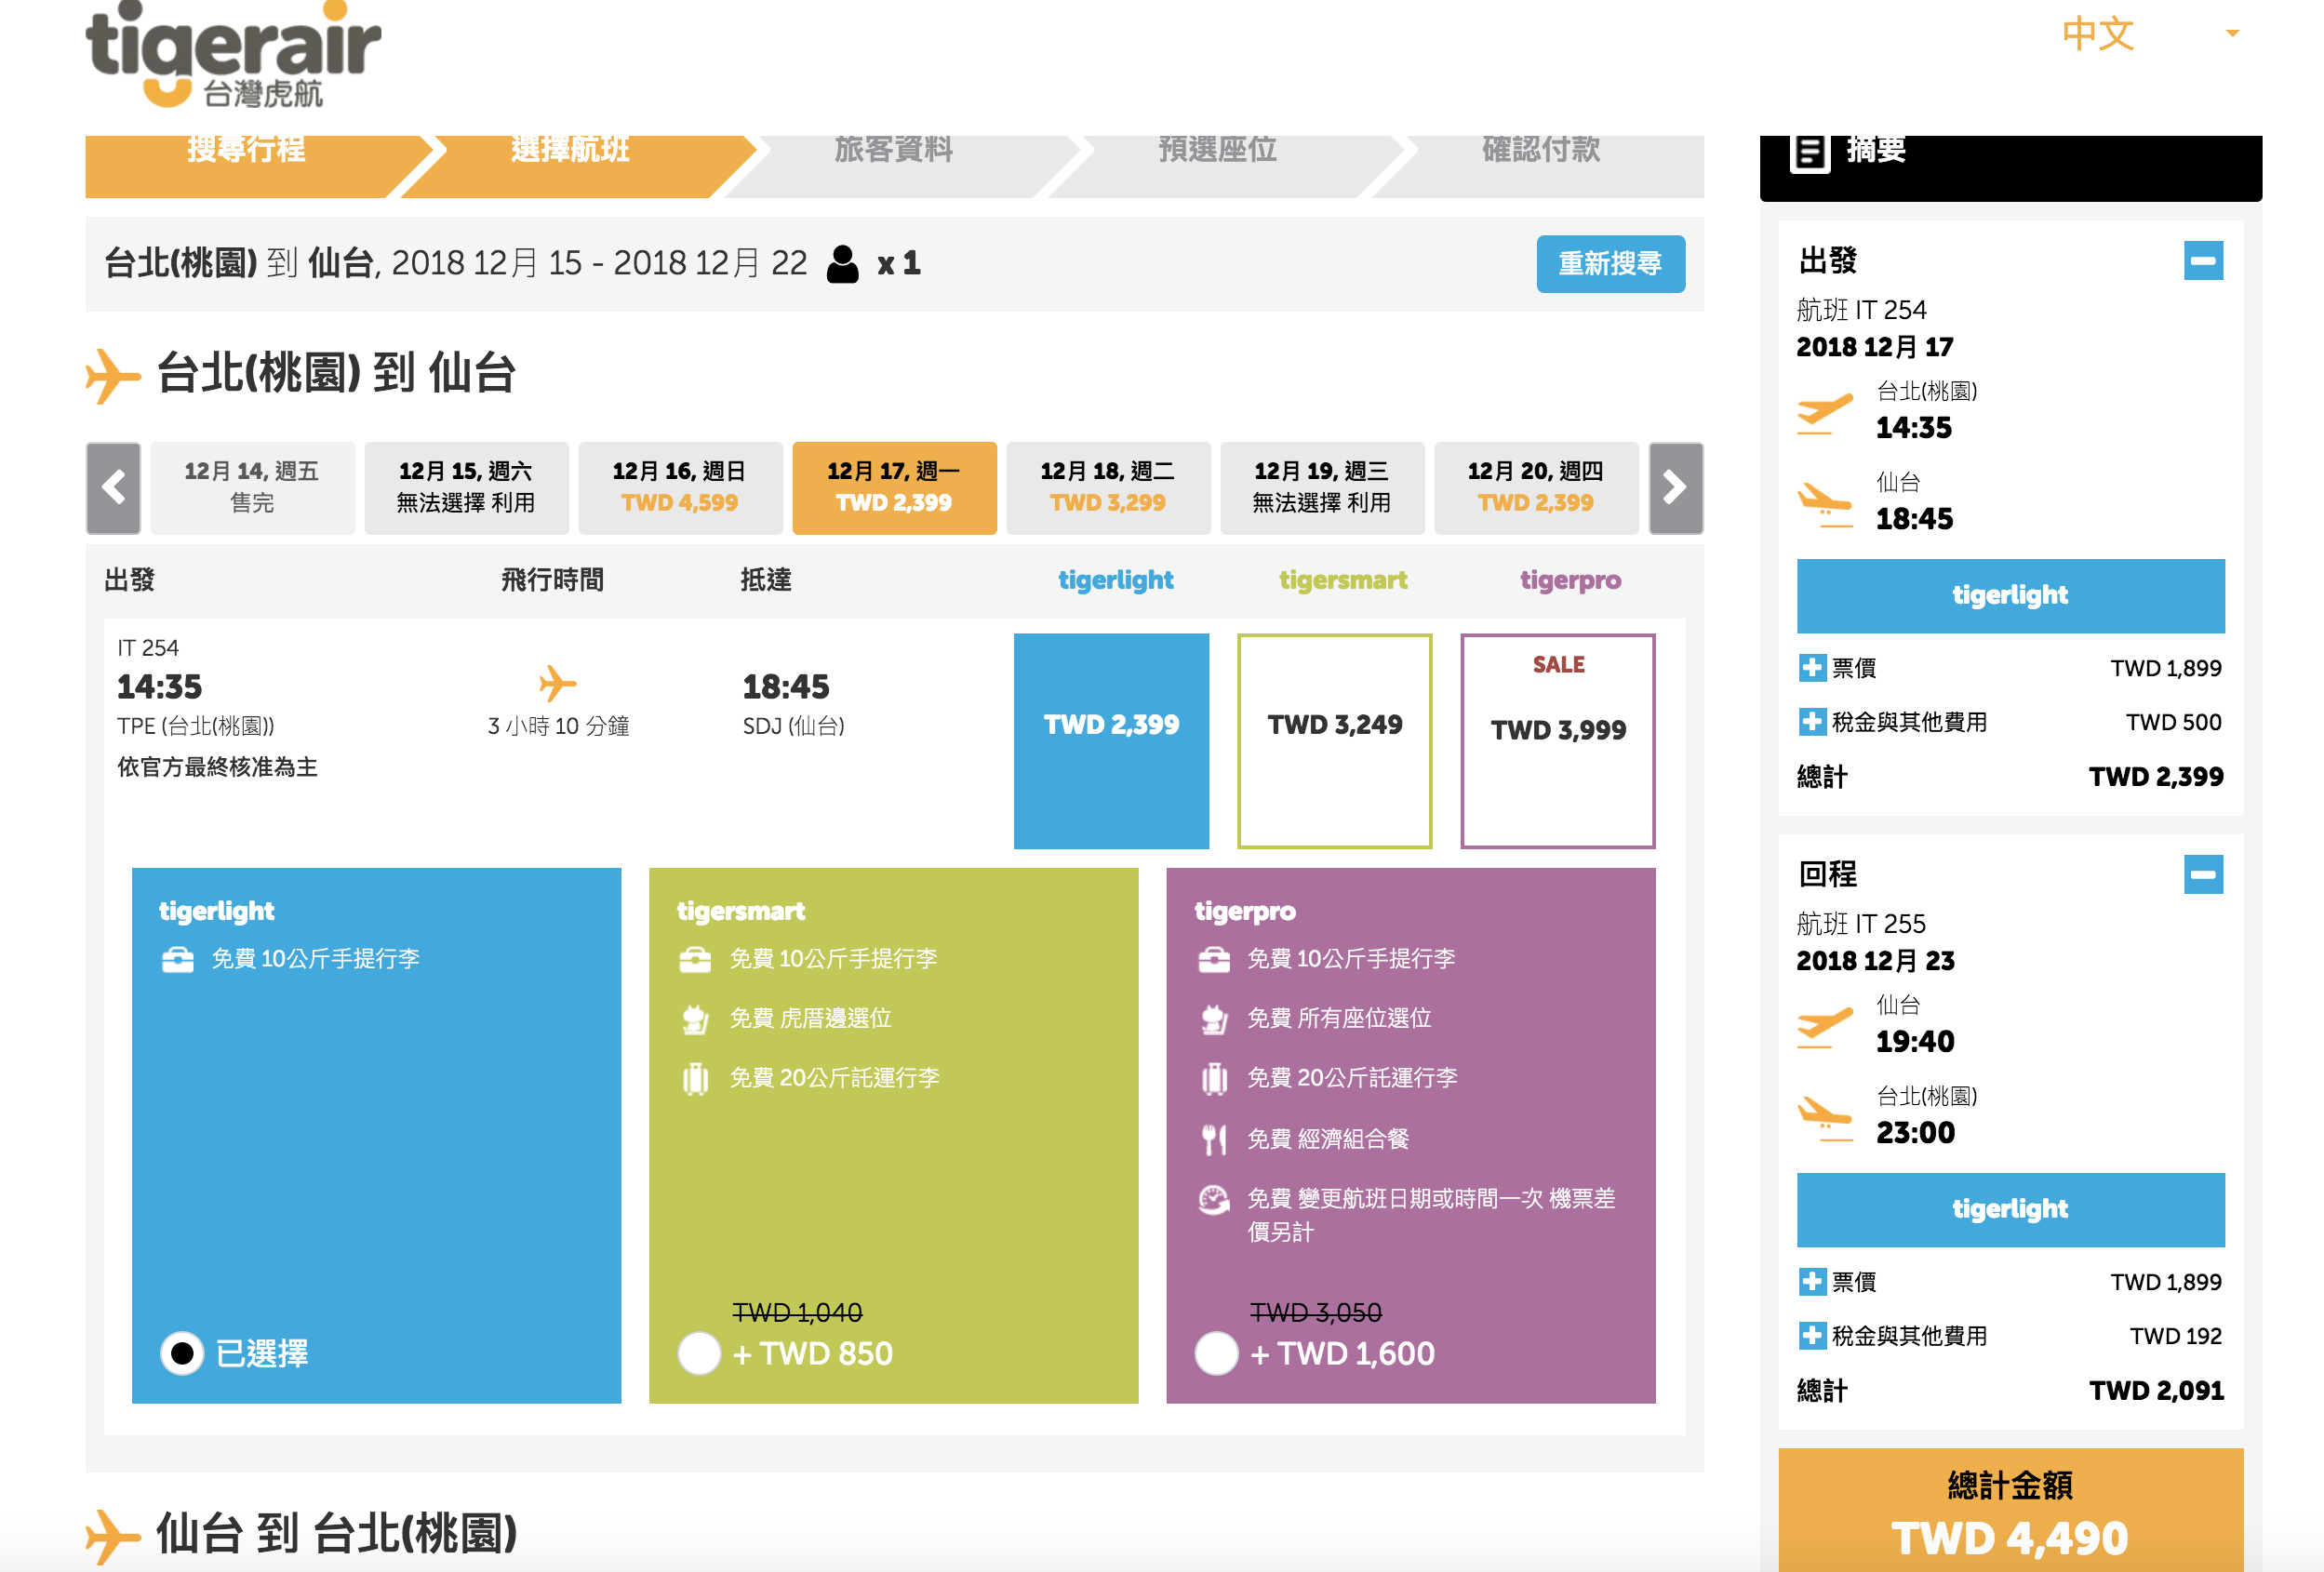Click tigerpro meal combo icon

(1214, 1139)
